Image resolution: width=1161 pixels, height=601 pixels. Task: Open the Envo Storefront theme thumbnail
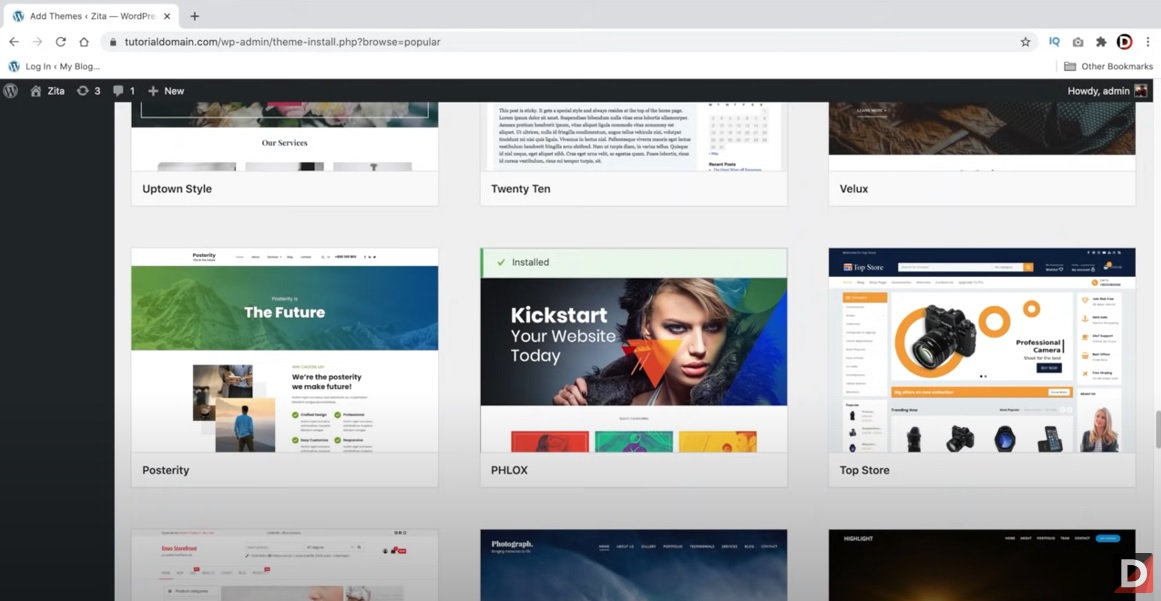coord(284,565)
